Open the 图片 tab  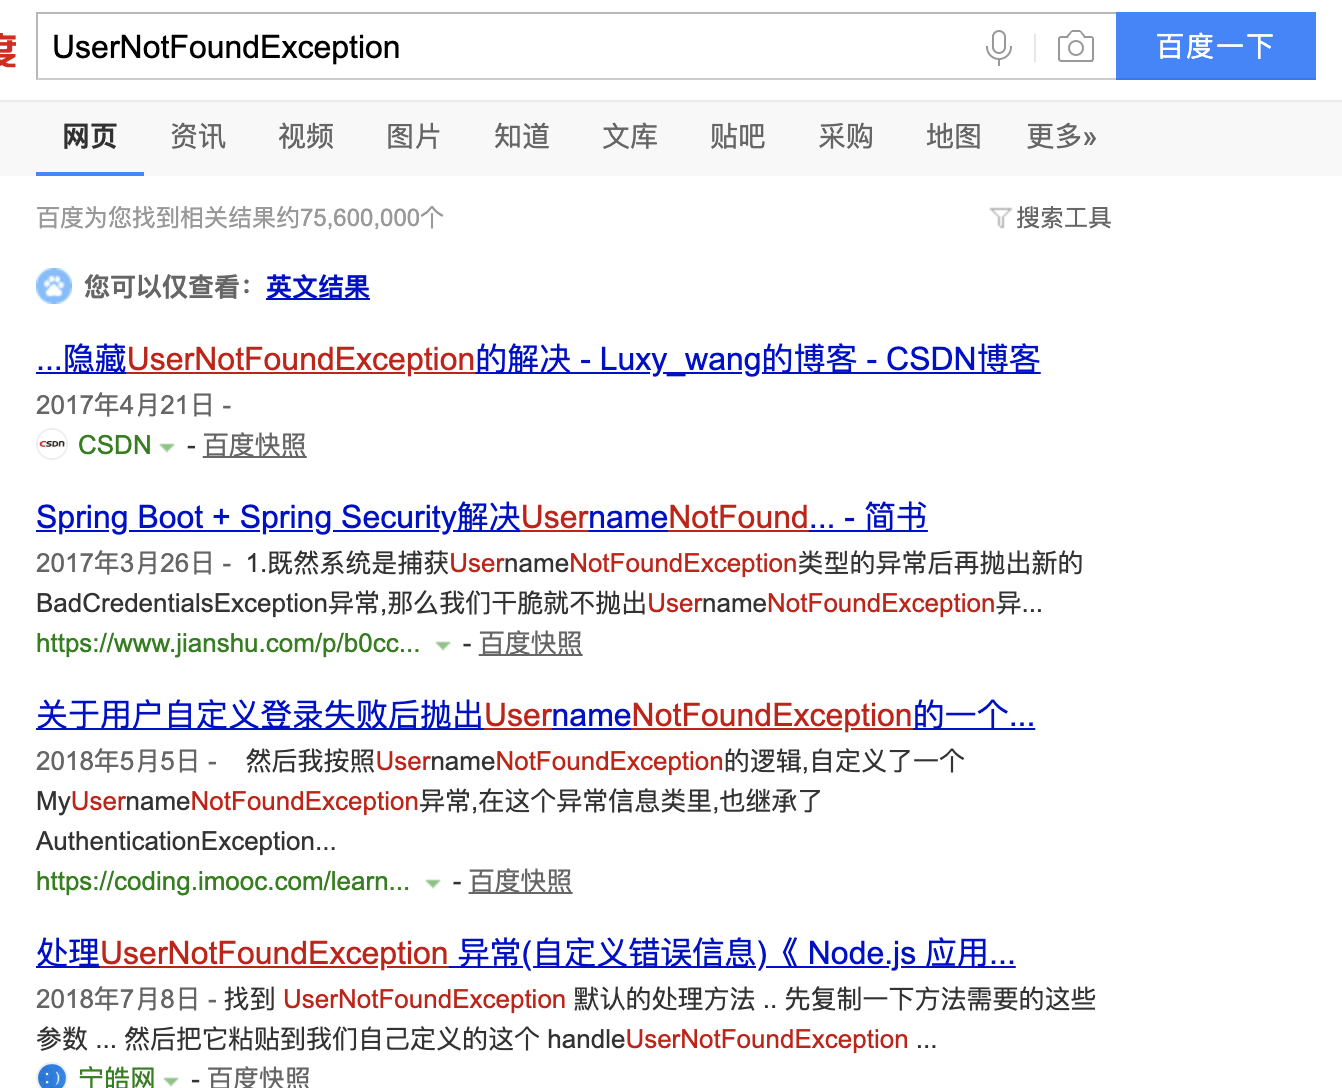[414, 137]
